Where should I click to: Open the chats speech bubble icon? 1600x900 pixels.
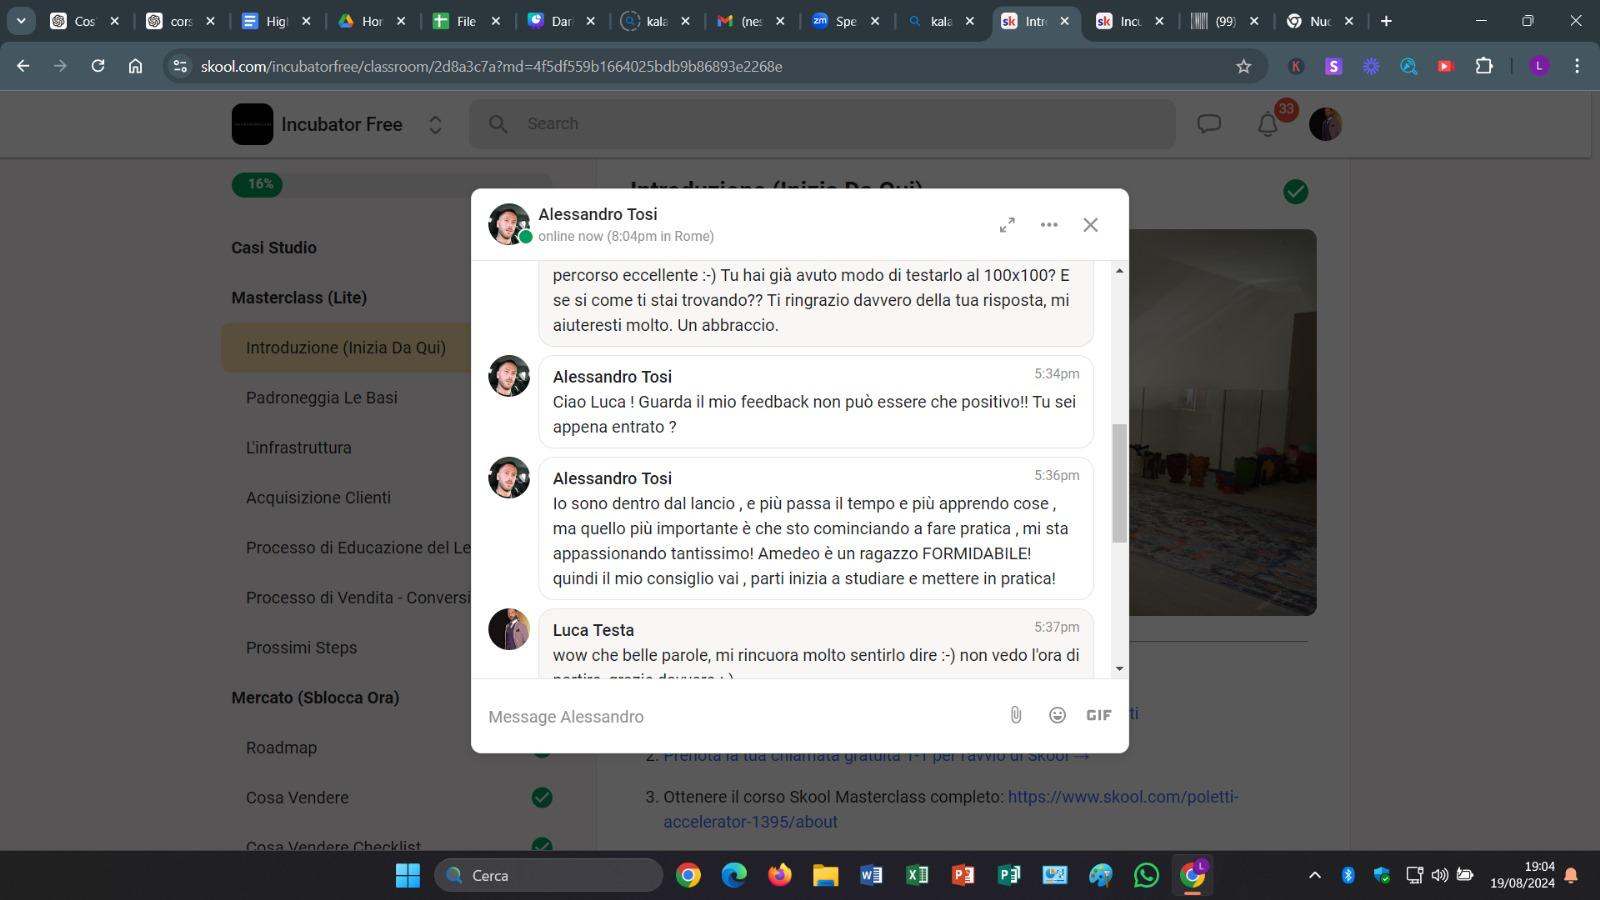(x=1210, y=124)
